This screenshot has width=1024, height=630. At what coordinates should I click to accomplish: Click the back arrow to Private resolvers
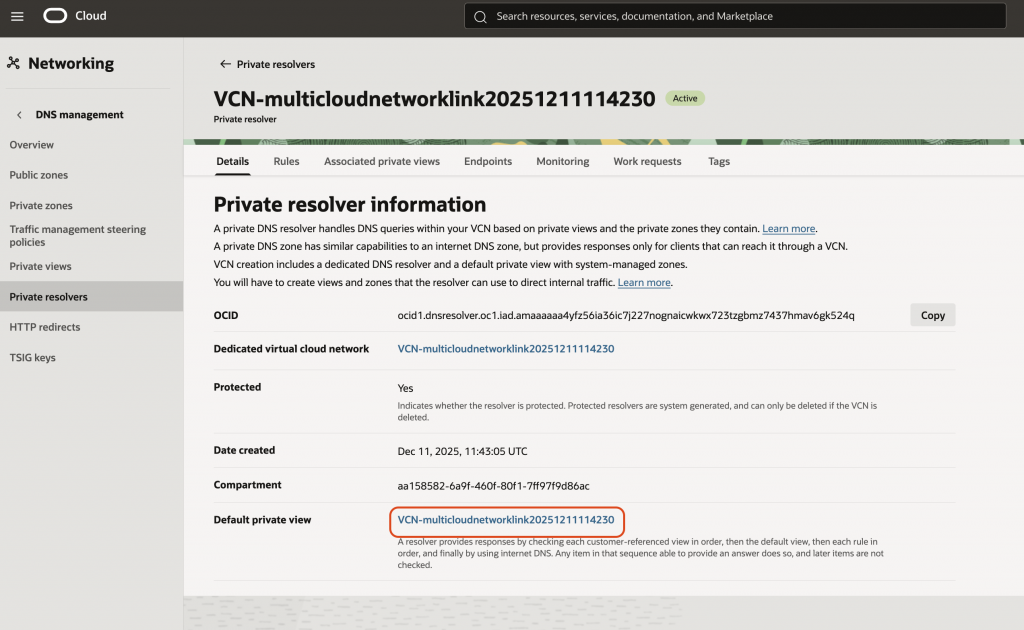225,64
